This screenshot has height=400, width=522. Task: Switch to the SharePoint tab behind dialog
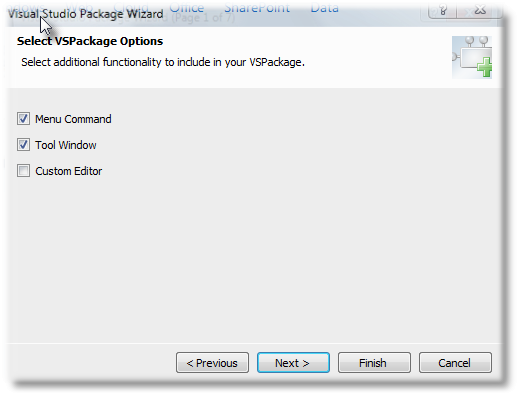[257, 7]
